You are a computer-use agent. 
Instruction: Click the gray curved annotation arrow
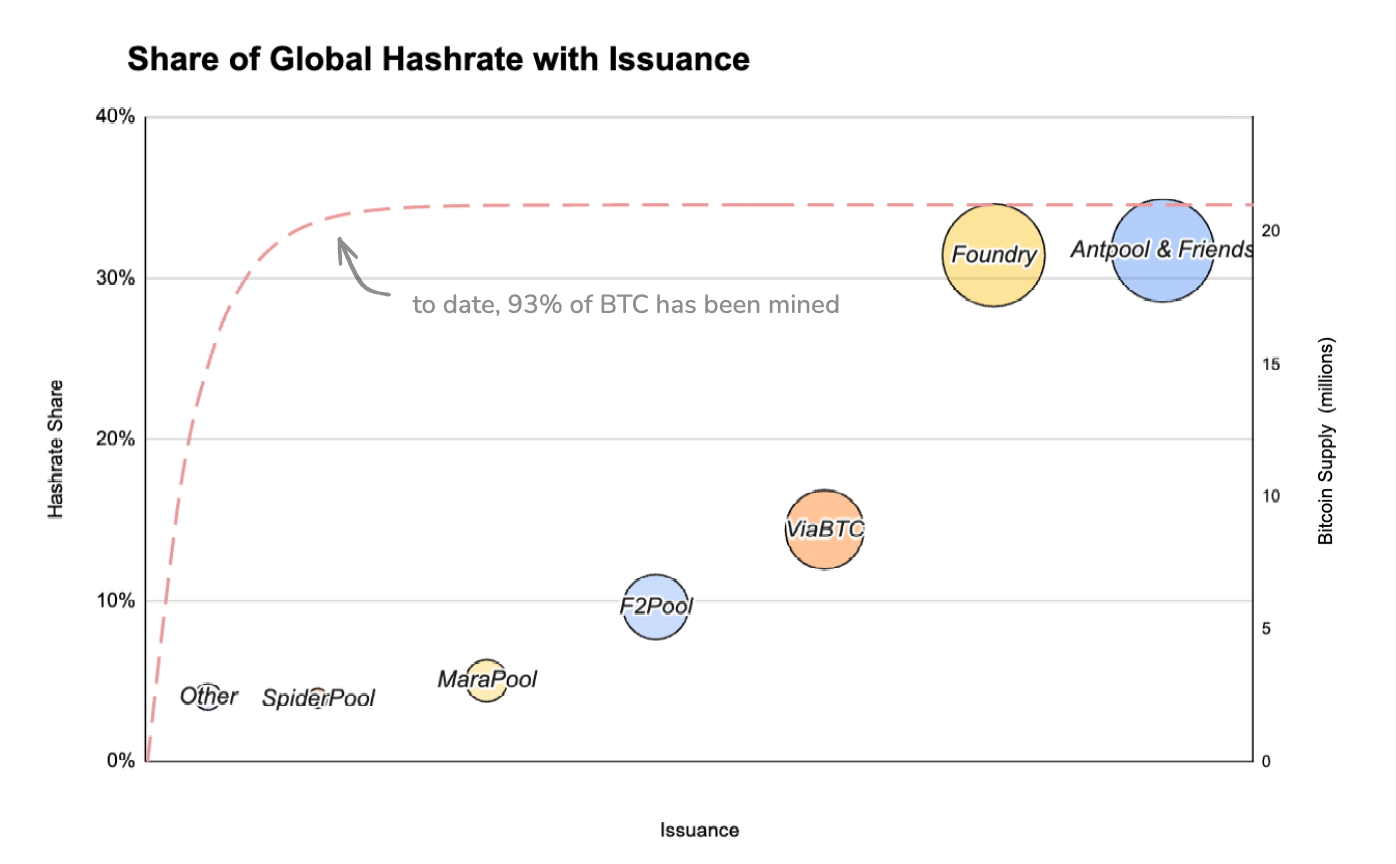[358, 270]
